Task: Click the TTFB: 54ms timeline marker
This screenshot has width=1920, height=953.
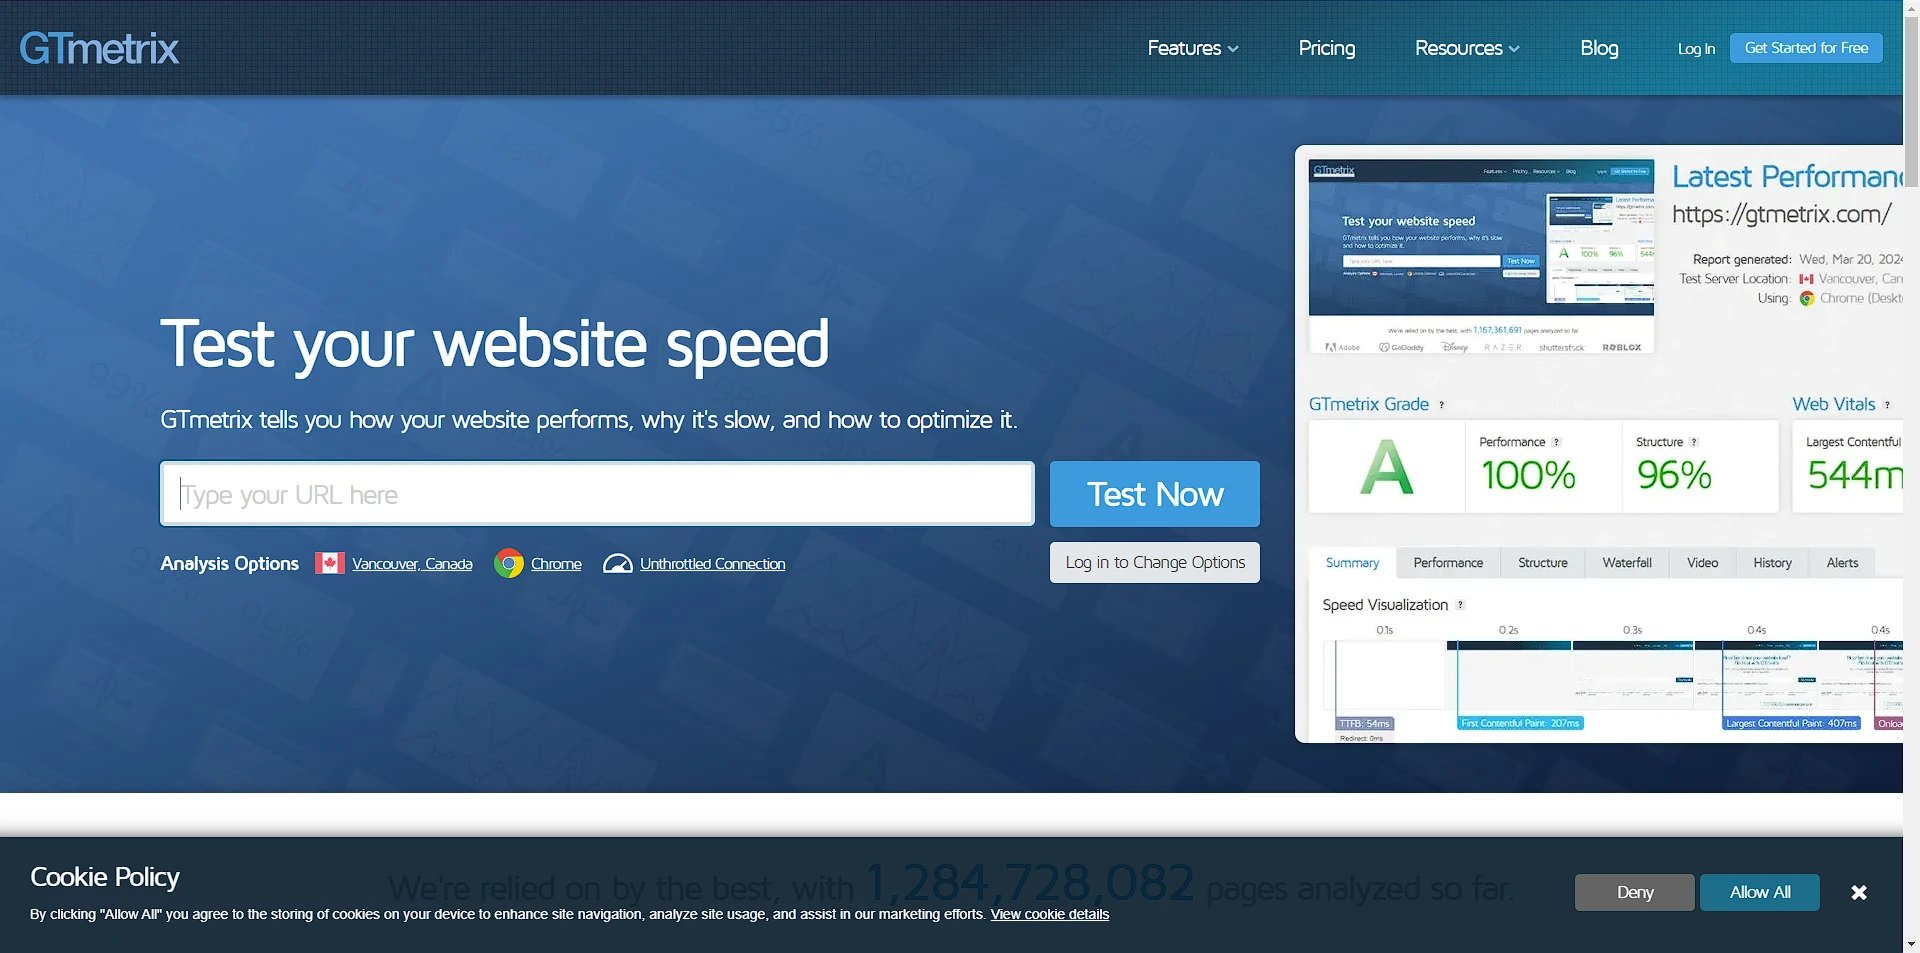Action: pyautogui.click(x=1364, y=723)
